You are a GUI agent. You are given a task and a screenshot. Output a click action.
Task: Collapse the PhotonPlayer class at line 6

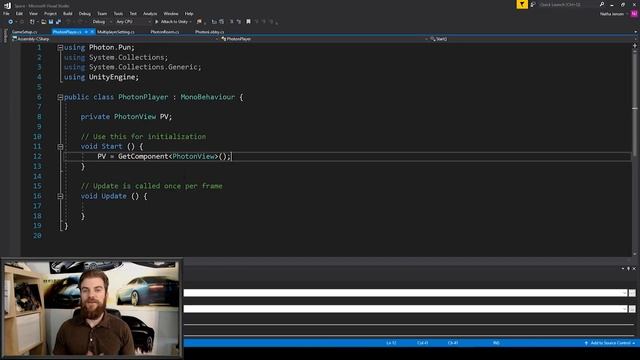(x=60, y=97)
